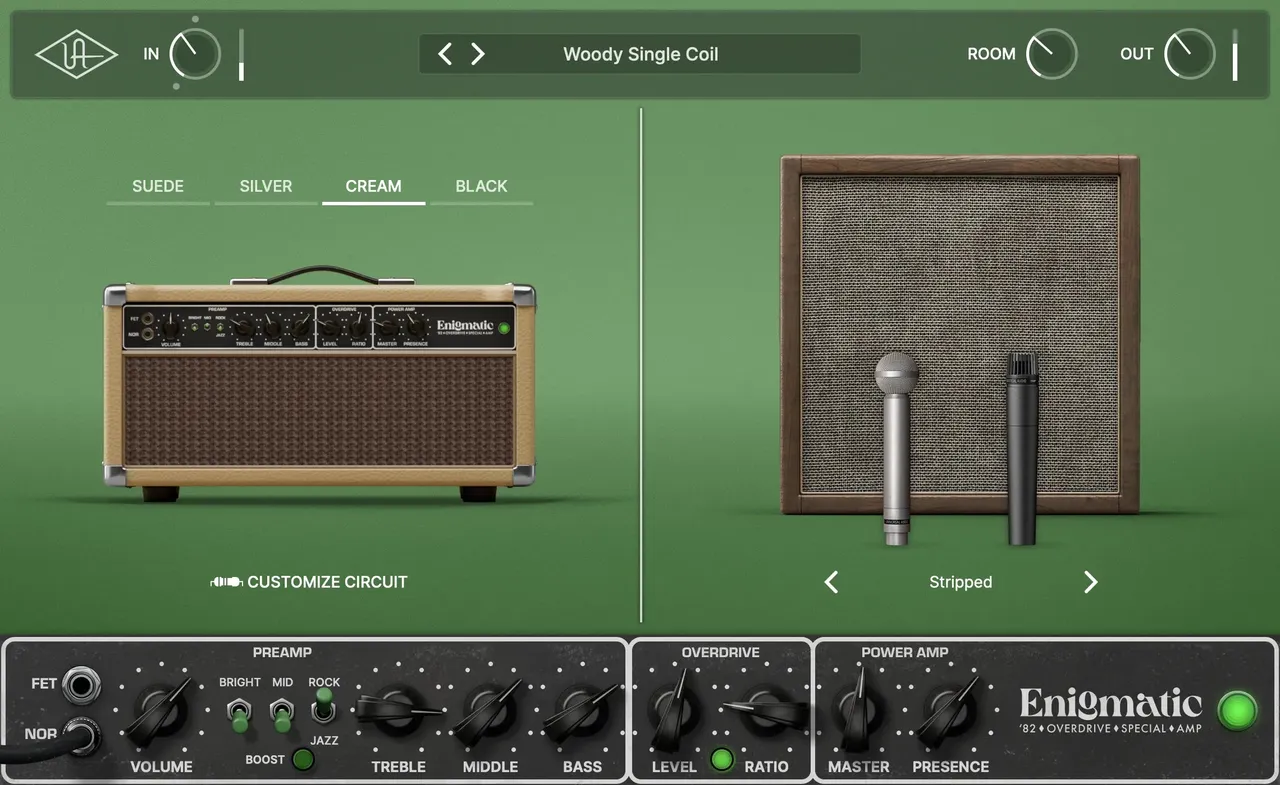Click the OUT level knob
1280x785 pixels.
click(x=1189, y=54)
